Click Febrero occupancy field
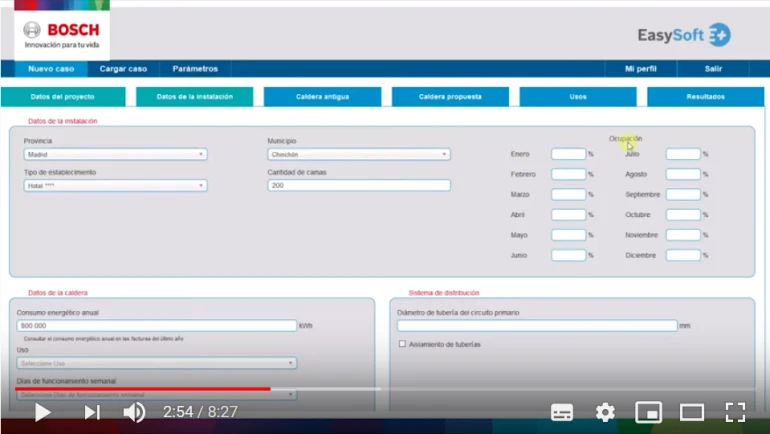770x434 pixels. pos(568,174)
